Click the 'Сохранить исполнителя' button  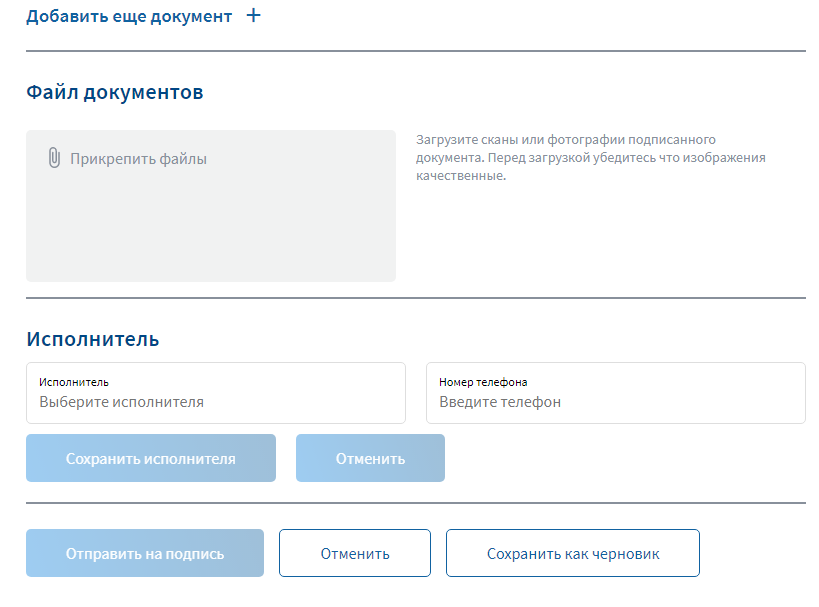(151, 458)
